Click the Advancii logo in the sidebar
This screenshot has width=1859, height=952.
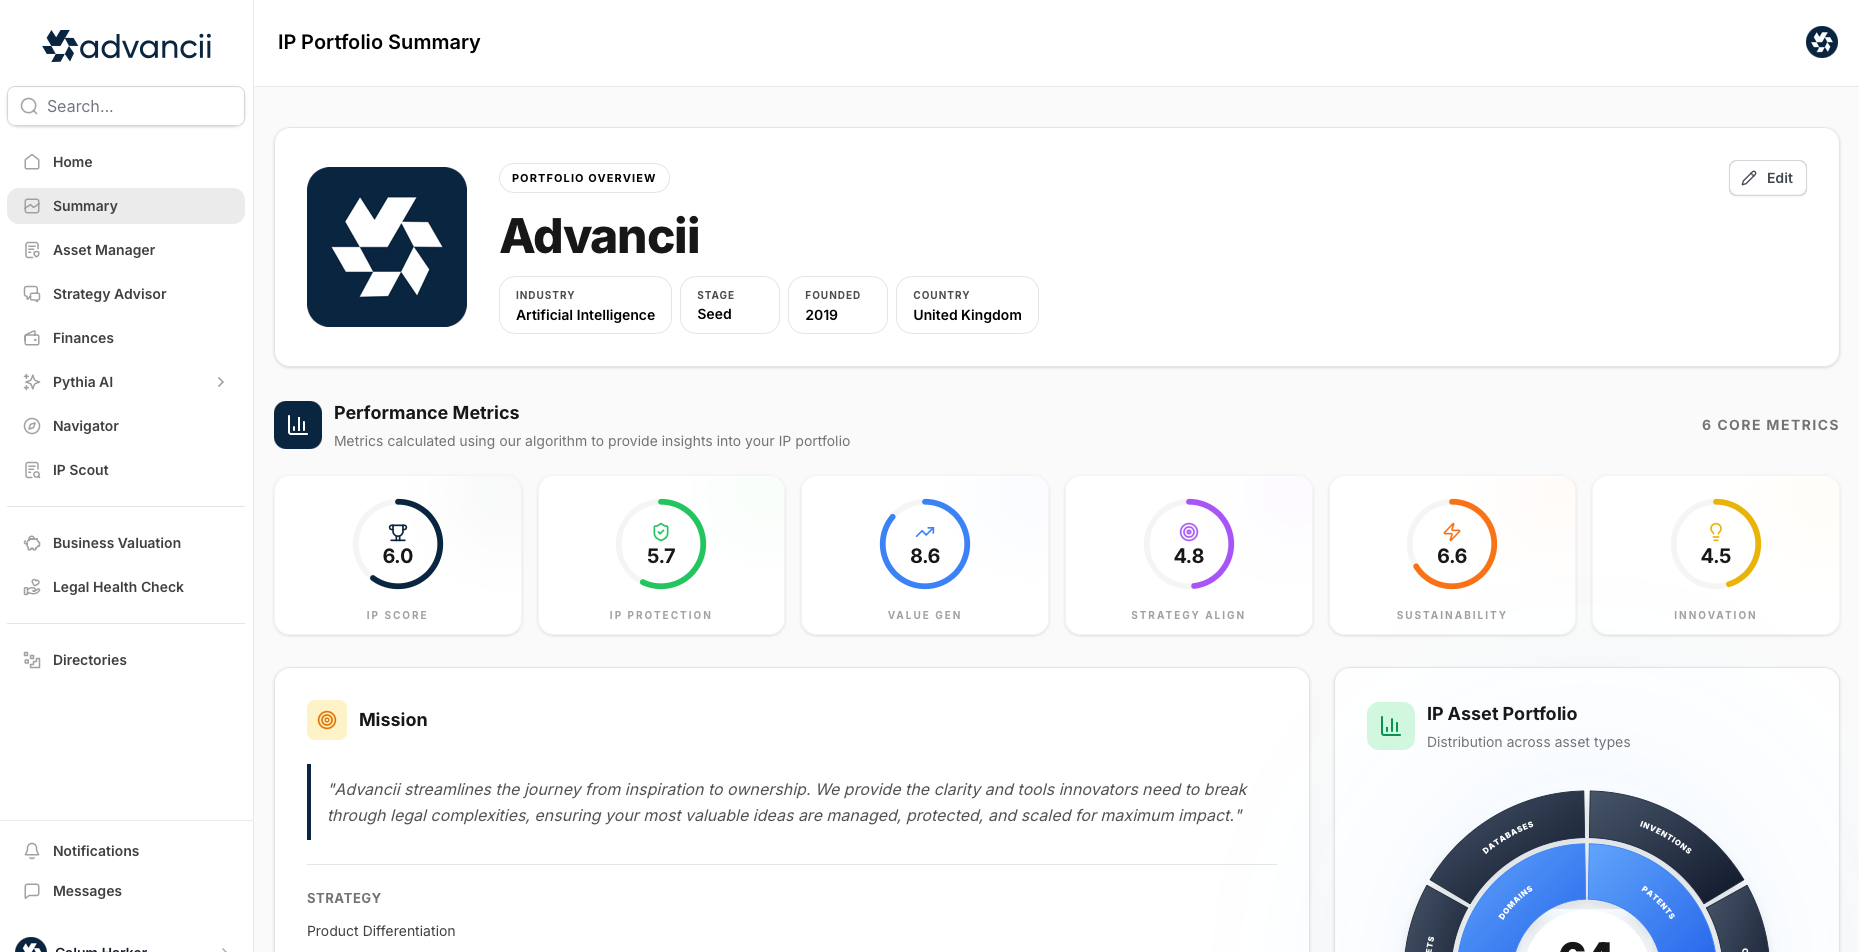[x=126, y=45]
